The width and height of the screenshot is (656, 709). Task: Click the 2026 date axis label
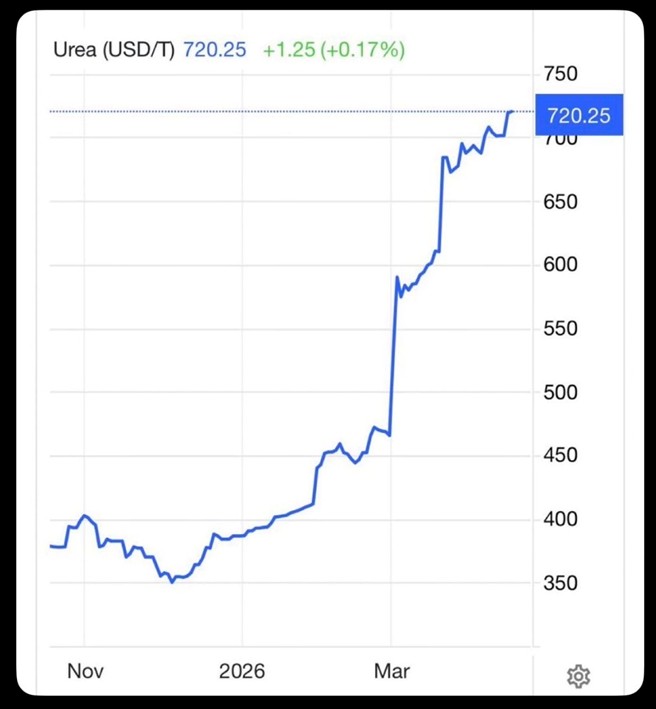(242, 671)
